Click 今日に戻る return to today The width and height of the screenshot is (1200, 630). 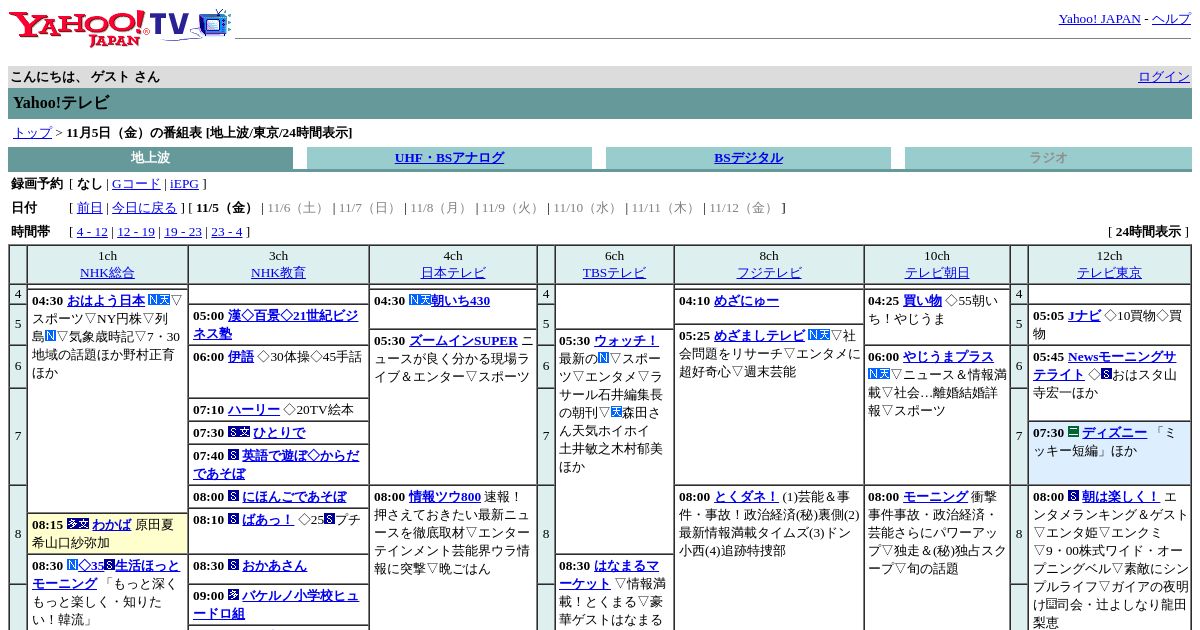tap(144, 208)
